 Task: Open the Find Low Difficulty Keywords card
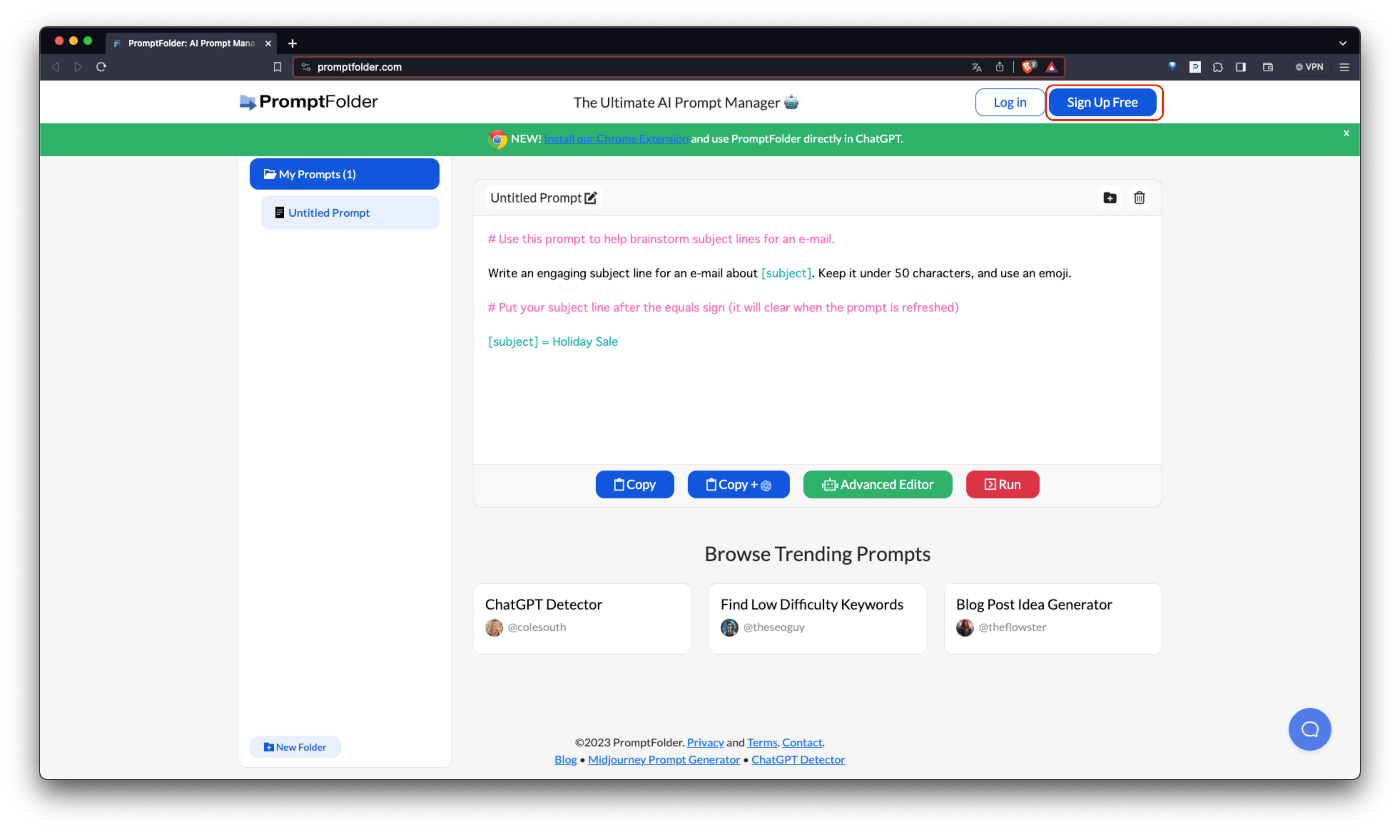pos(817,619)
